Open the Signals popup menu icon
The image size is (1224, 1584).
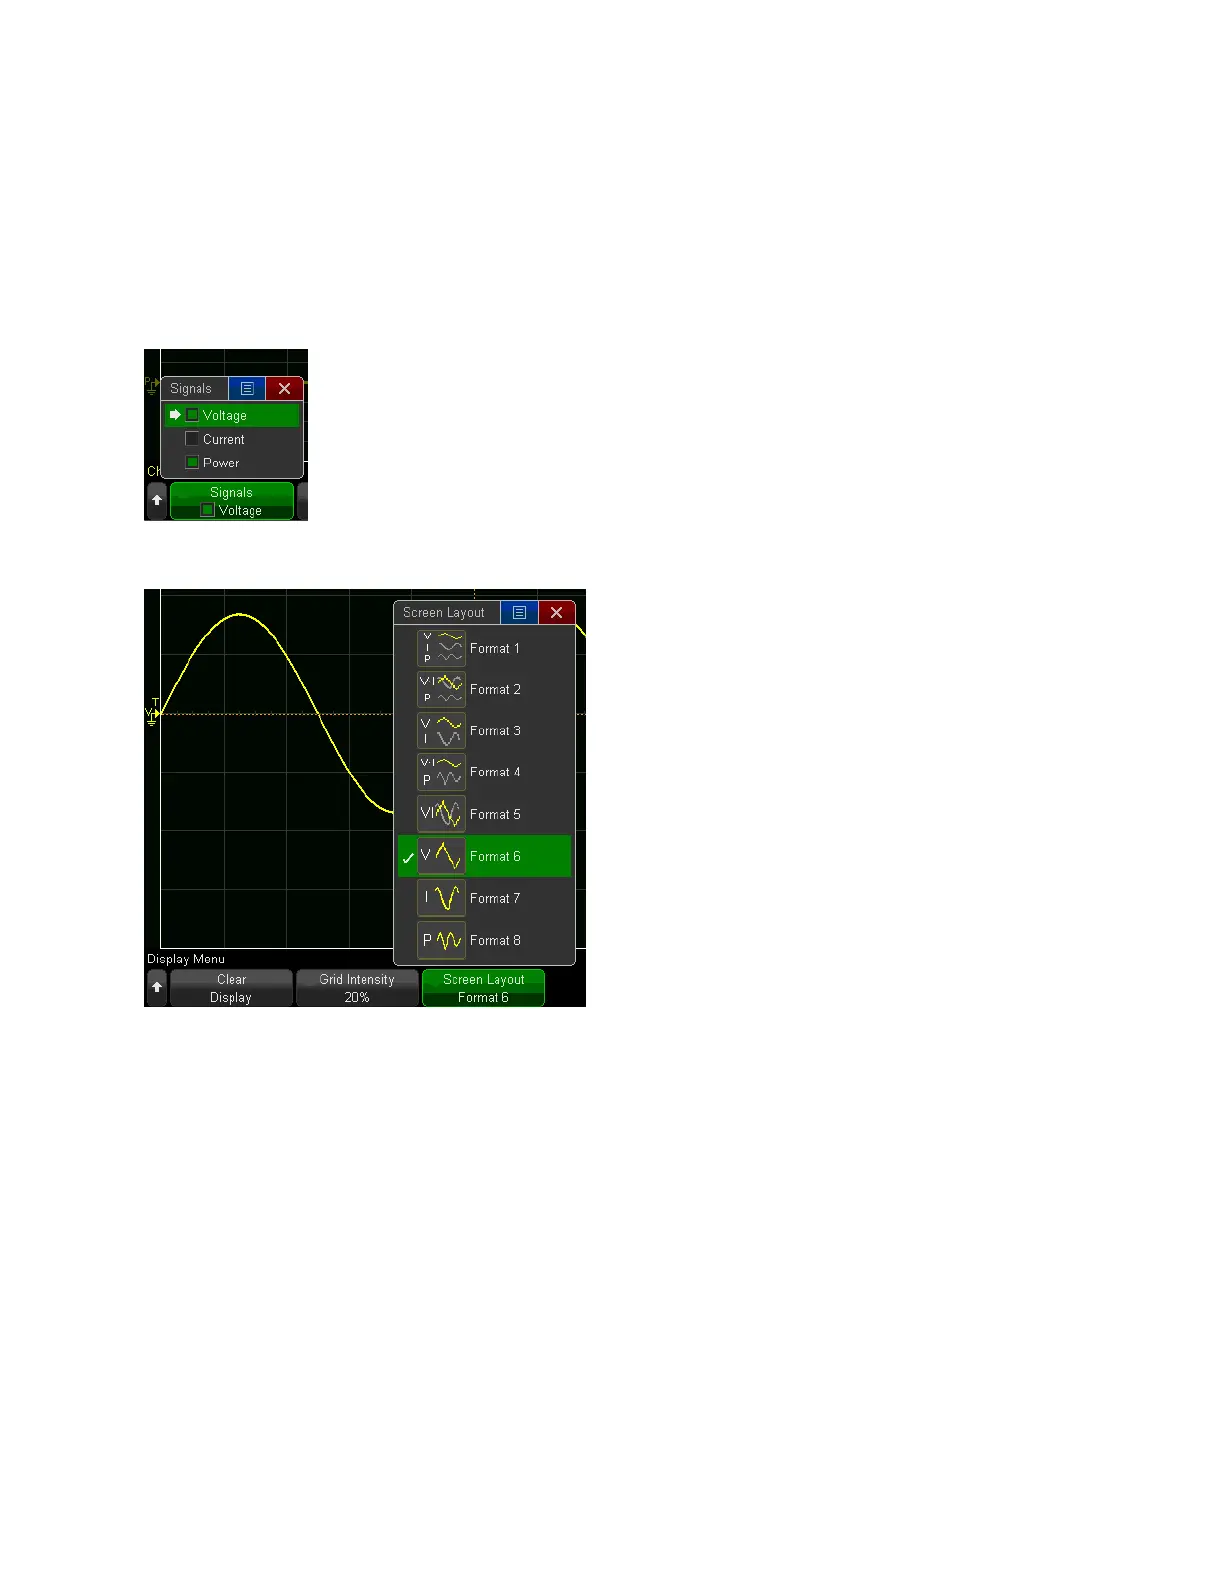click(247, 389)
